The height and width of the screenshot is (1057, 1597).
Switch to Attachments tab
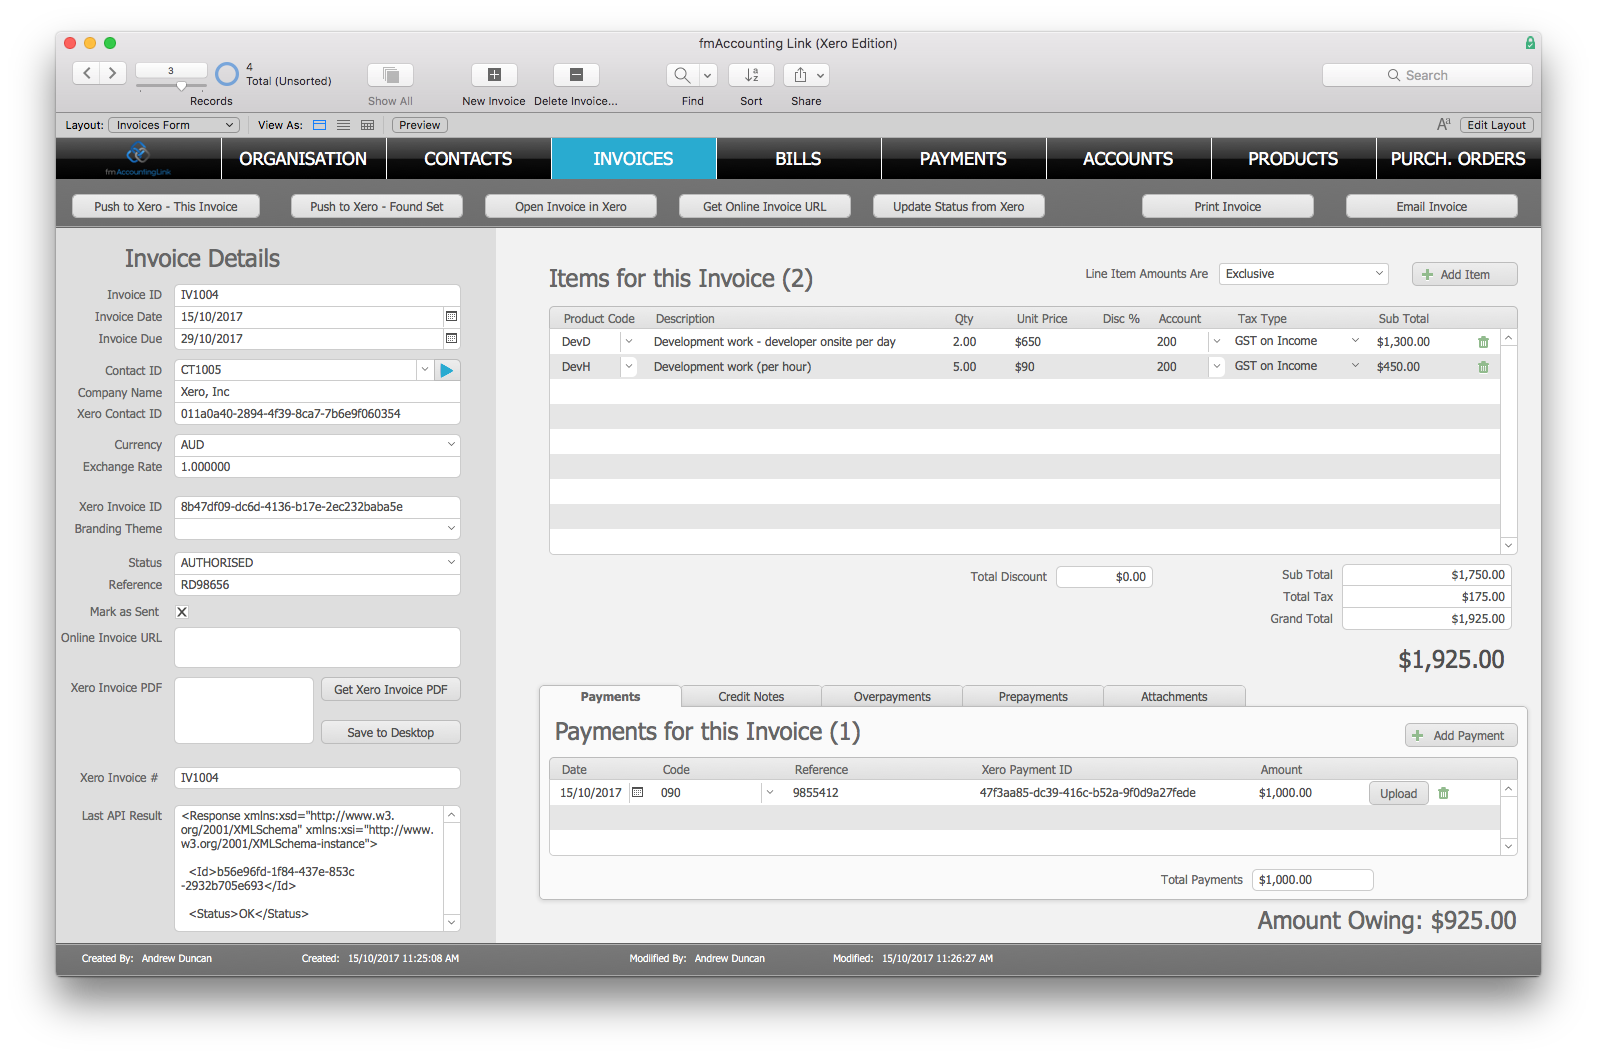click(x=1174, y=697)
